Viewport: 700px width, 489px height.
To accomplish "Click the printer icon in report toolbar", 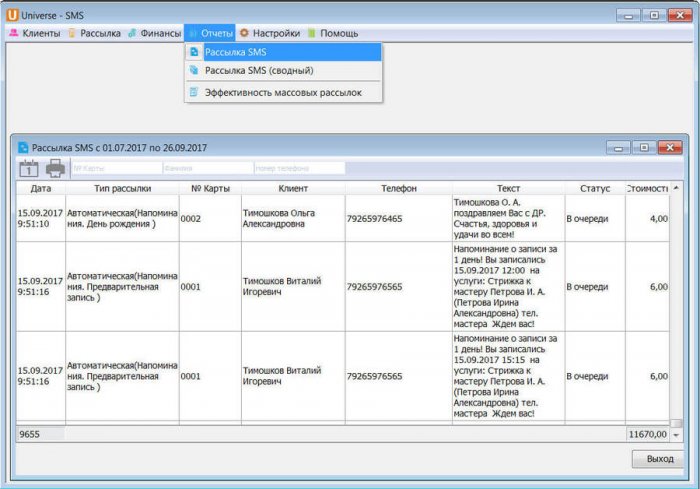I will (55, 168).
